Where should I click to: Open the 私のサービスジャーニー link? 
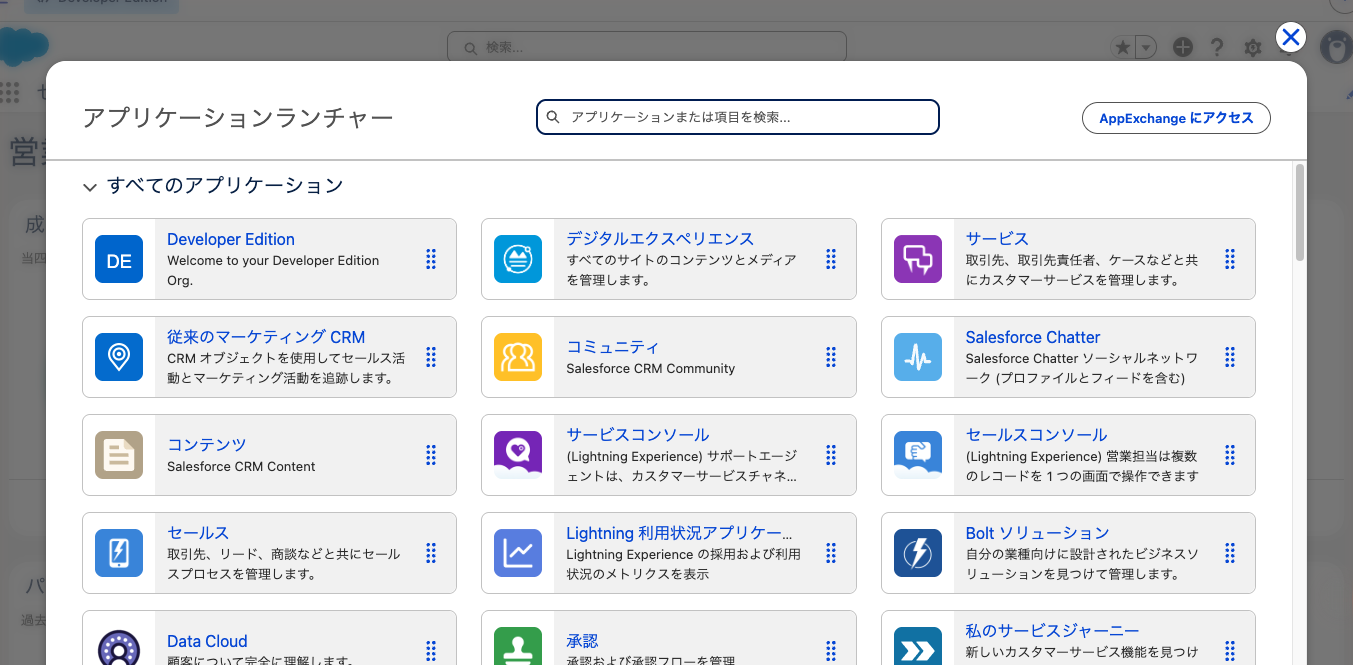coord(1052,631)
